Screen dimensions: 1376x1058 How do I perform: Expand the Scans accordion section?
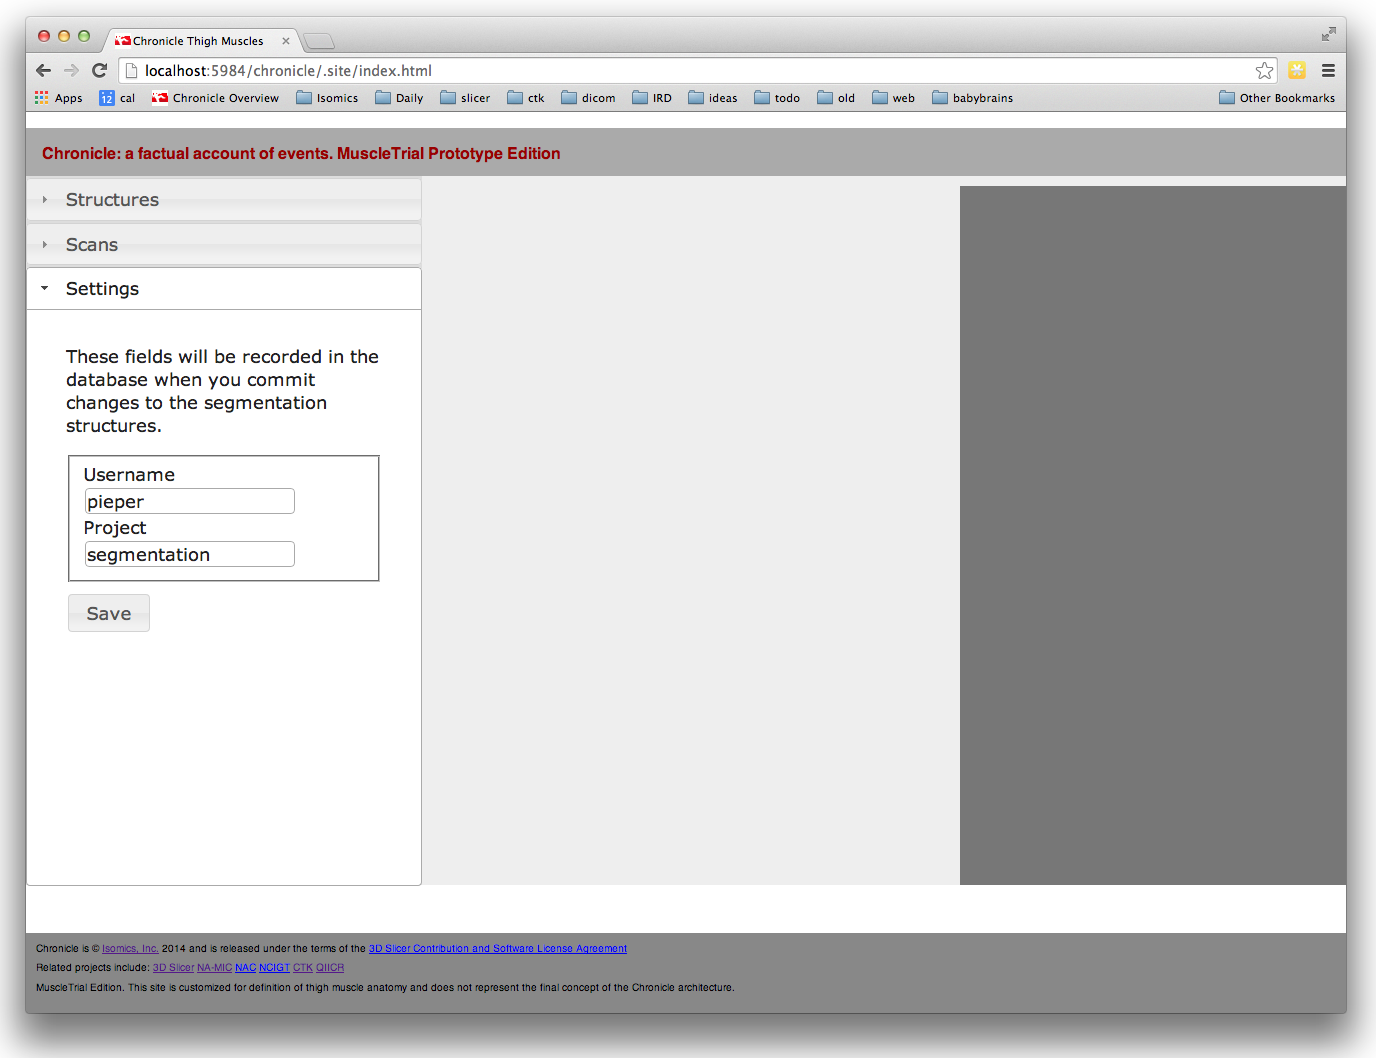pos(92,245)
